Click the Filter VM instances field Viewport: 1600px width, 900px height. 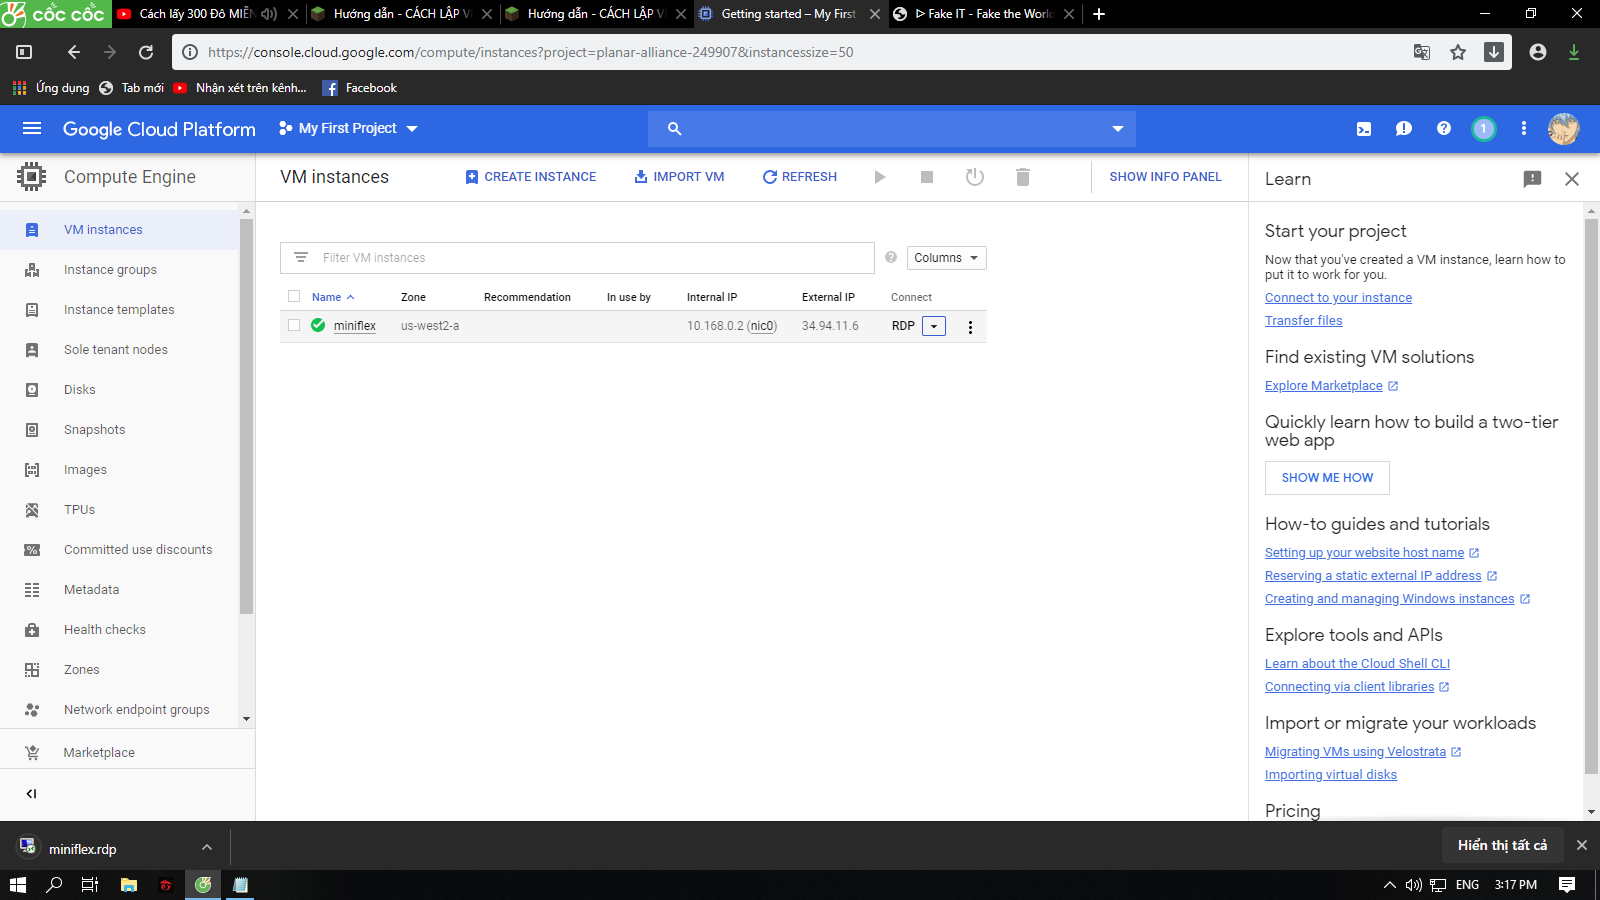577,258
